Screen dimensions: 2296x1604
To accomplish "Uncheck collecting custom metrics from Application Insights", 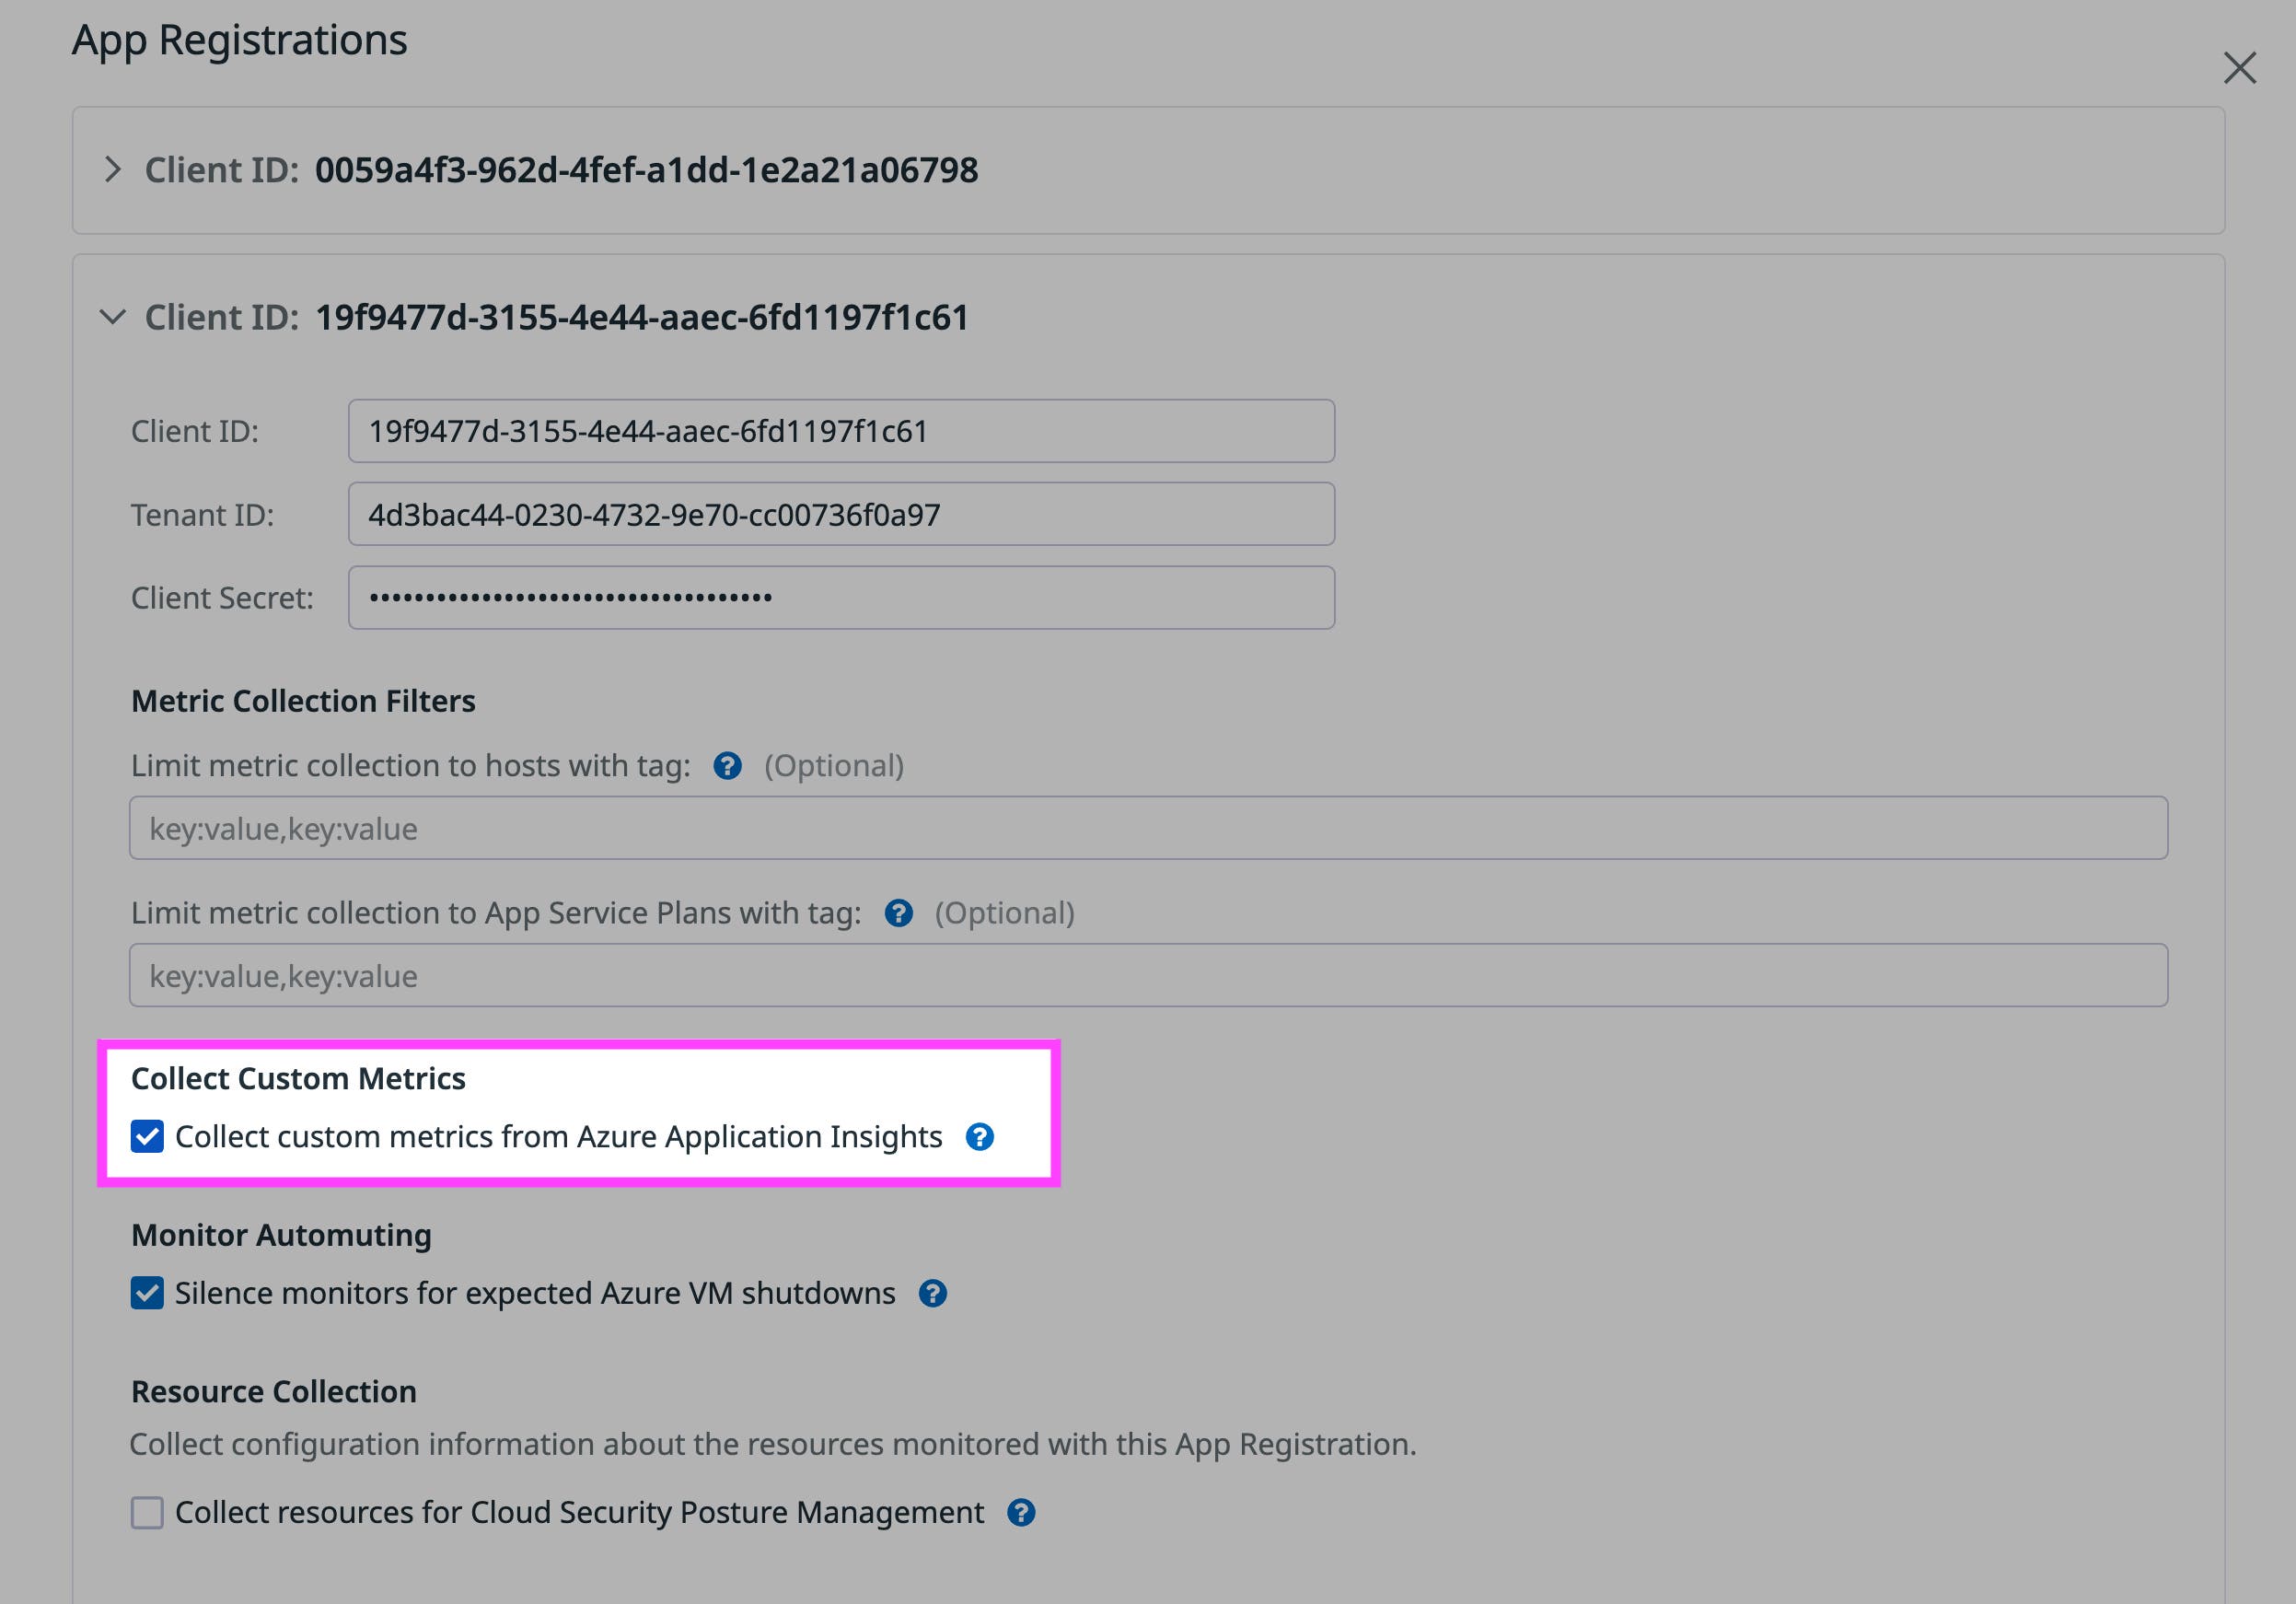I will click(x=147, y=1137).
